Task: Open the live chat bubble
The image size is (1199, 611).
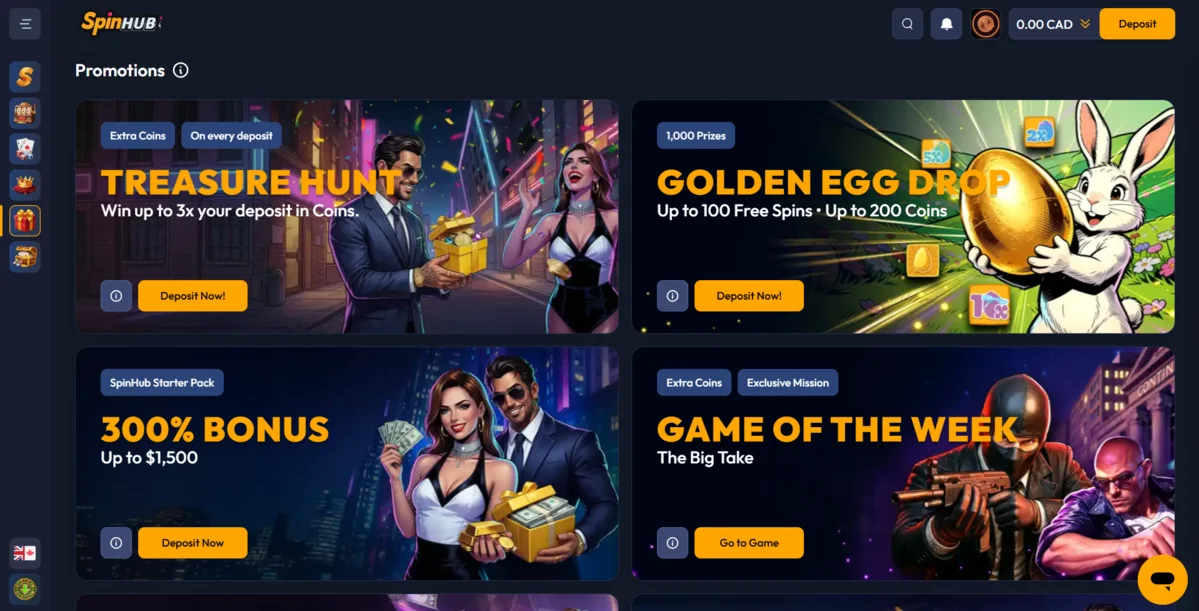Action: coord(1162,580)
